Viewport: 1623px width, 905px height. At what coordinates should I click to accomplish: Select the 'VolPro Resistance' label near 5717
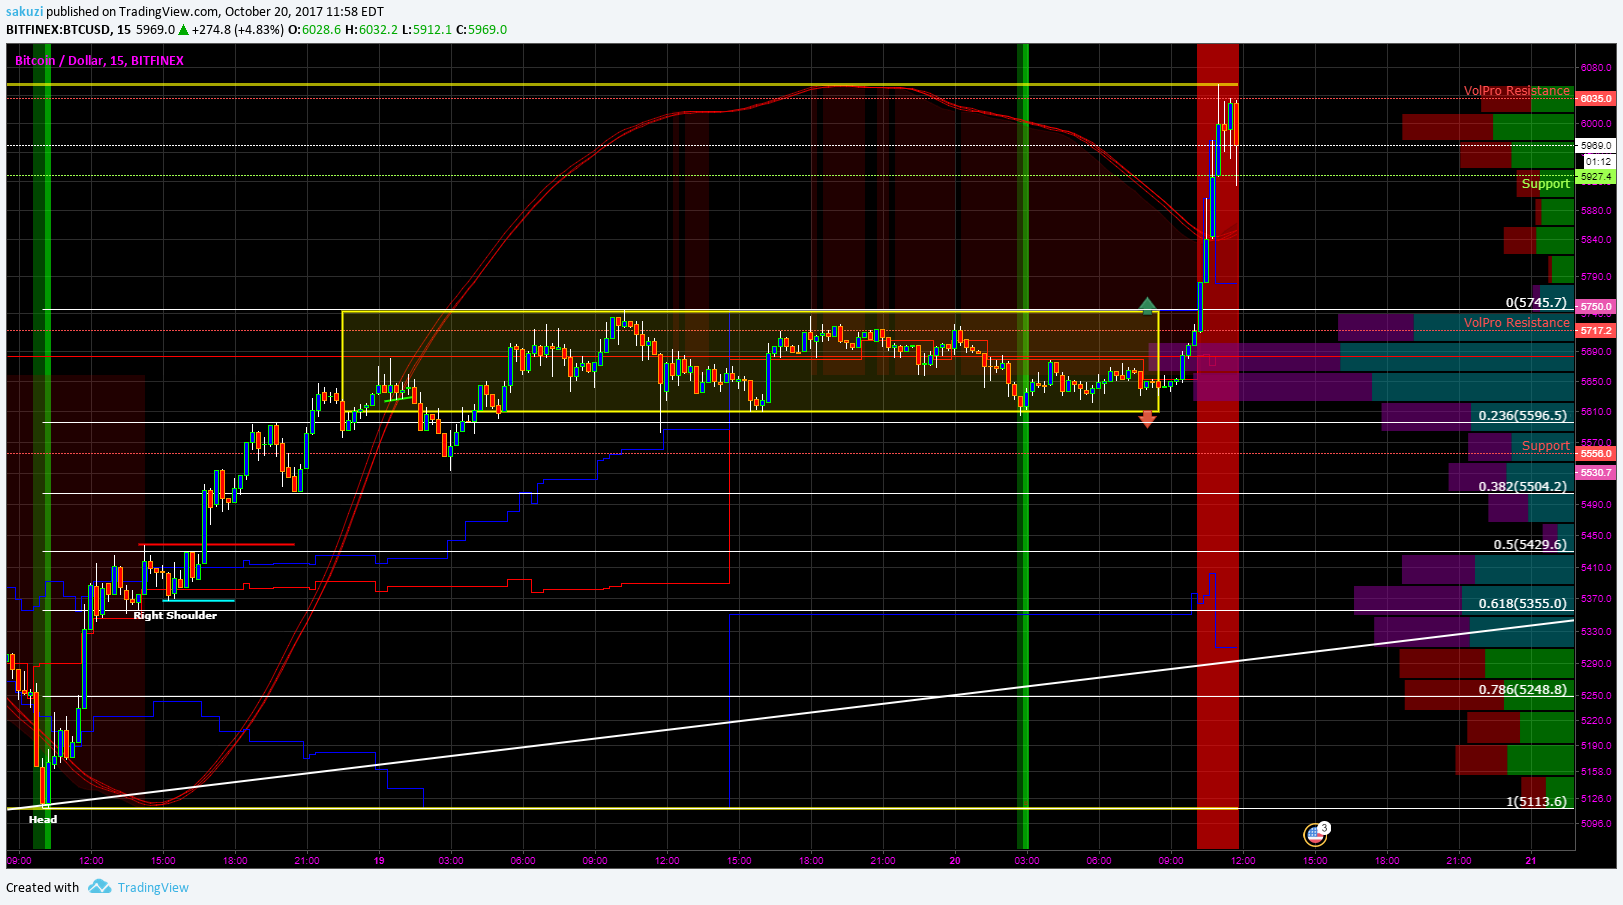click(x=1516, y=323)
